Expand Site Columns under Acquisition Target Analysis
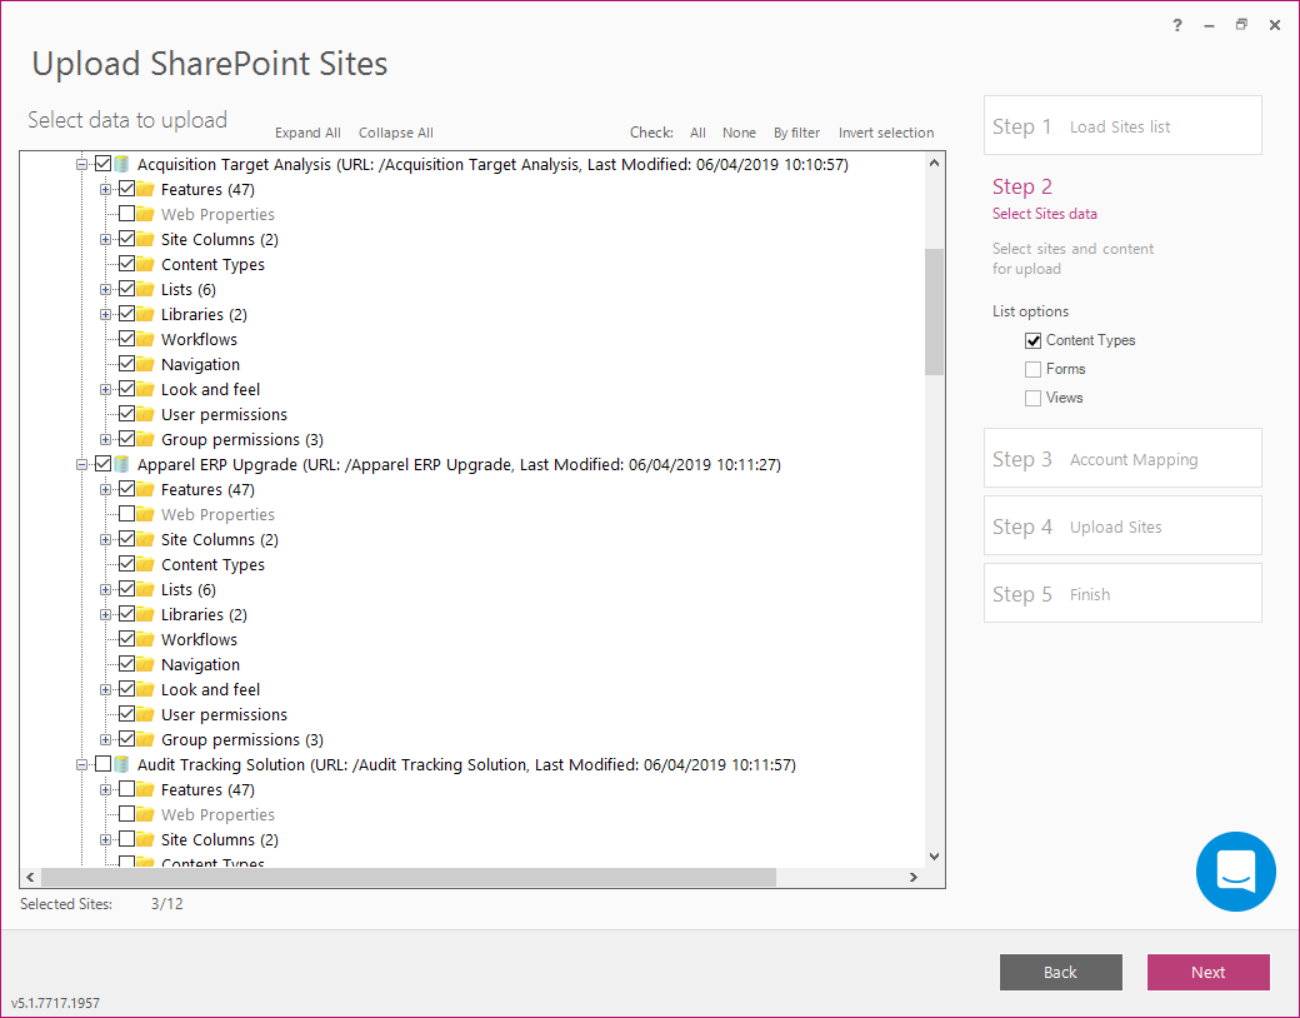1300x1018 pixels. [x=105, y=239]
